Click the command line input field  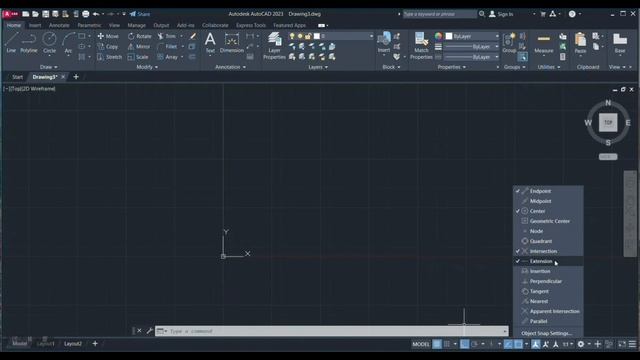point(332,331)
